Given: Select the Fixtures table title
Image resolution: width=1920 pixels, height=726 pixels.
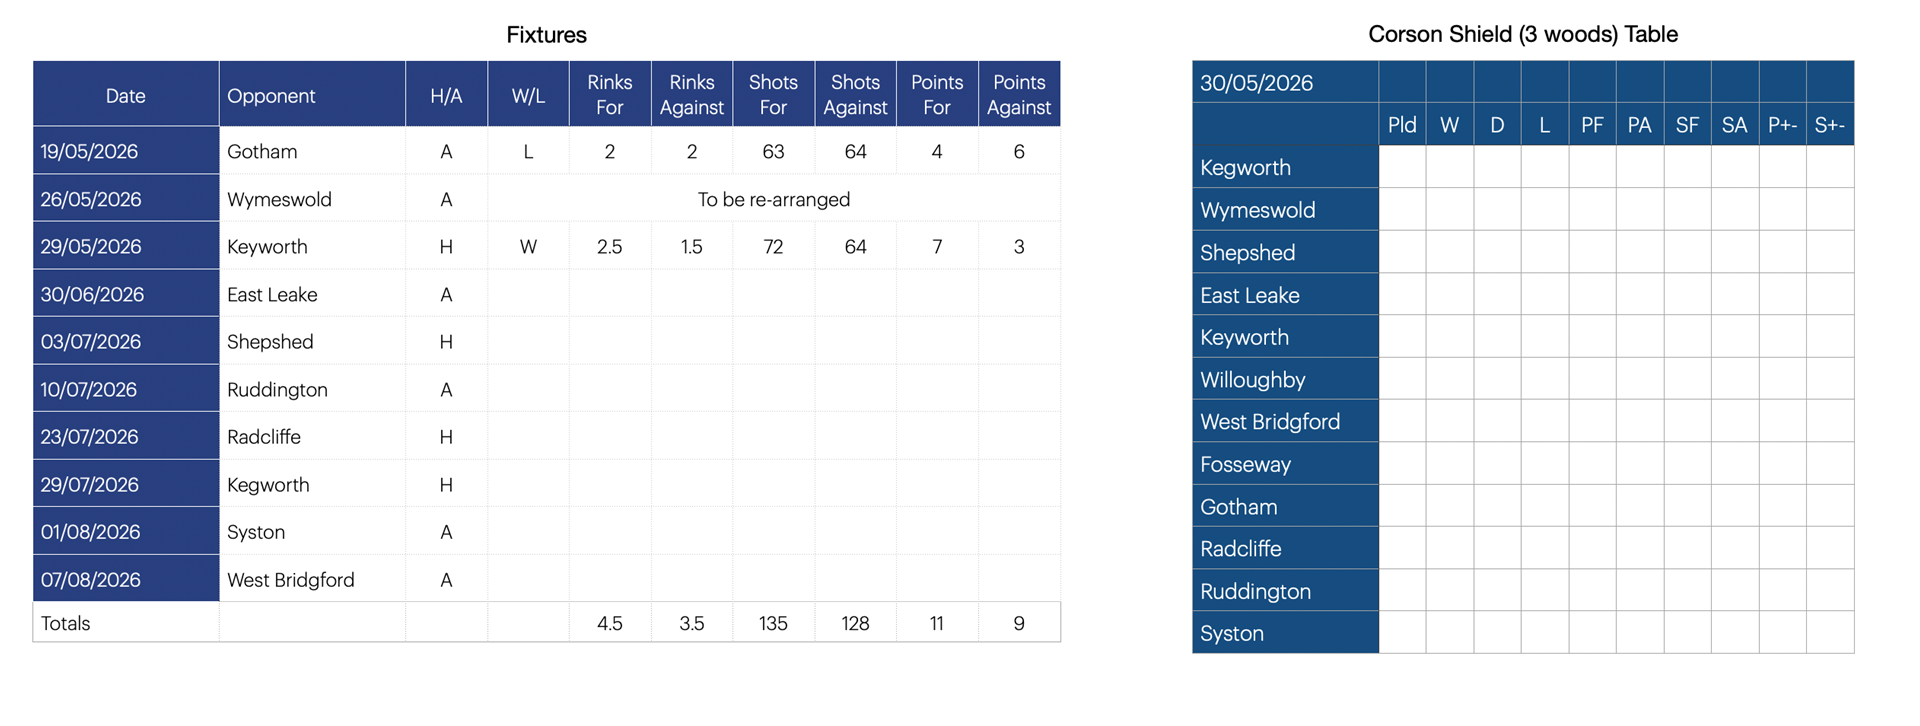Looking at the screenshot, I should (x=546, y=34).
